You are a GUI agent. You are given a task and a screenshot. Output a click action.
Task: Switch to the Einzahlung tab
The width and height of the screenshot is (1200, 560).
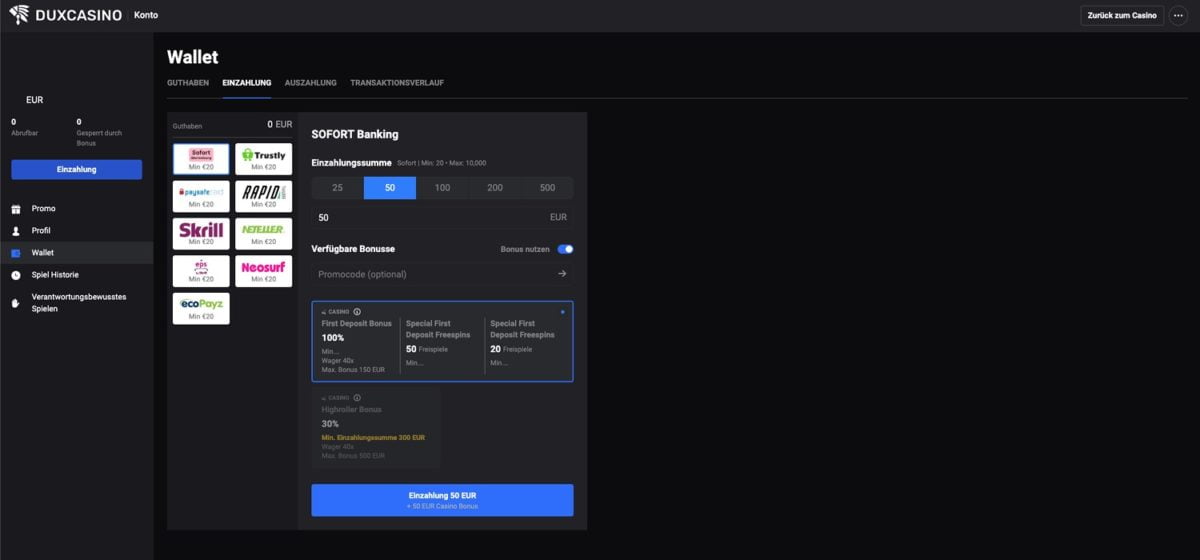pyautogui.click(x=246, y=83)
